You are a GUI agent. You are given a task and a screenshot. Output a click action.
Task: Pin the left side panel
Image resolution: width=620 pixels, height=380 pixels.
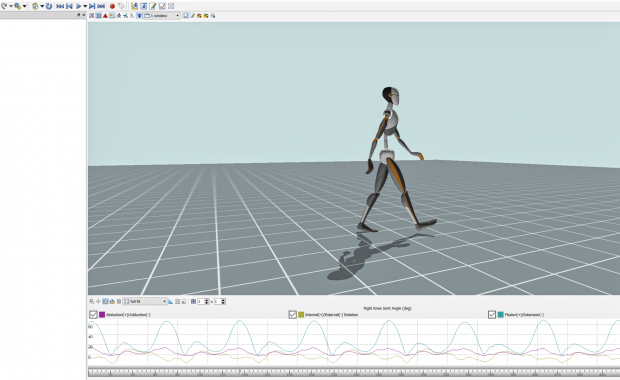click(x=78, y=15)
